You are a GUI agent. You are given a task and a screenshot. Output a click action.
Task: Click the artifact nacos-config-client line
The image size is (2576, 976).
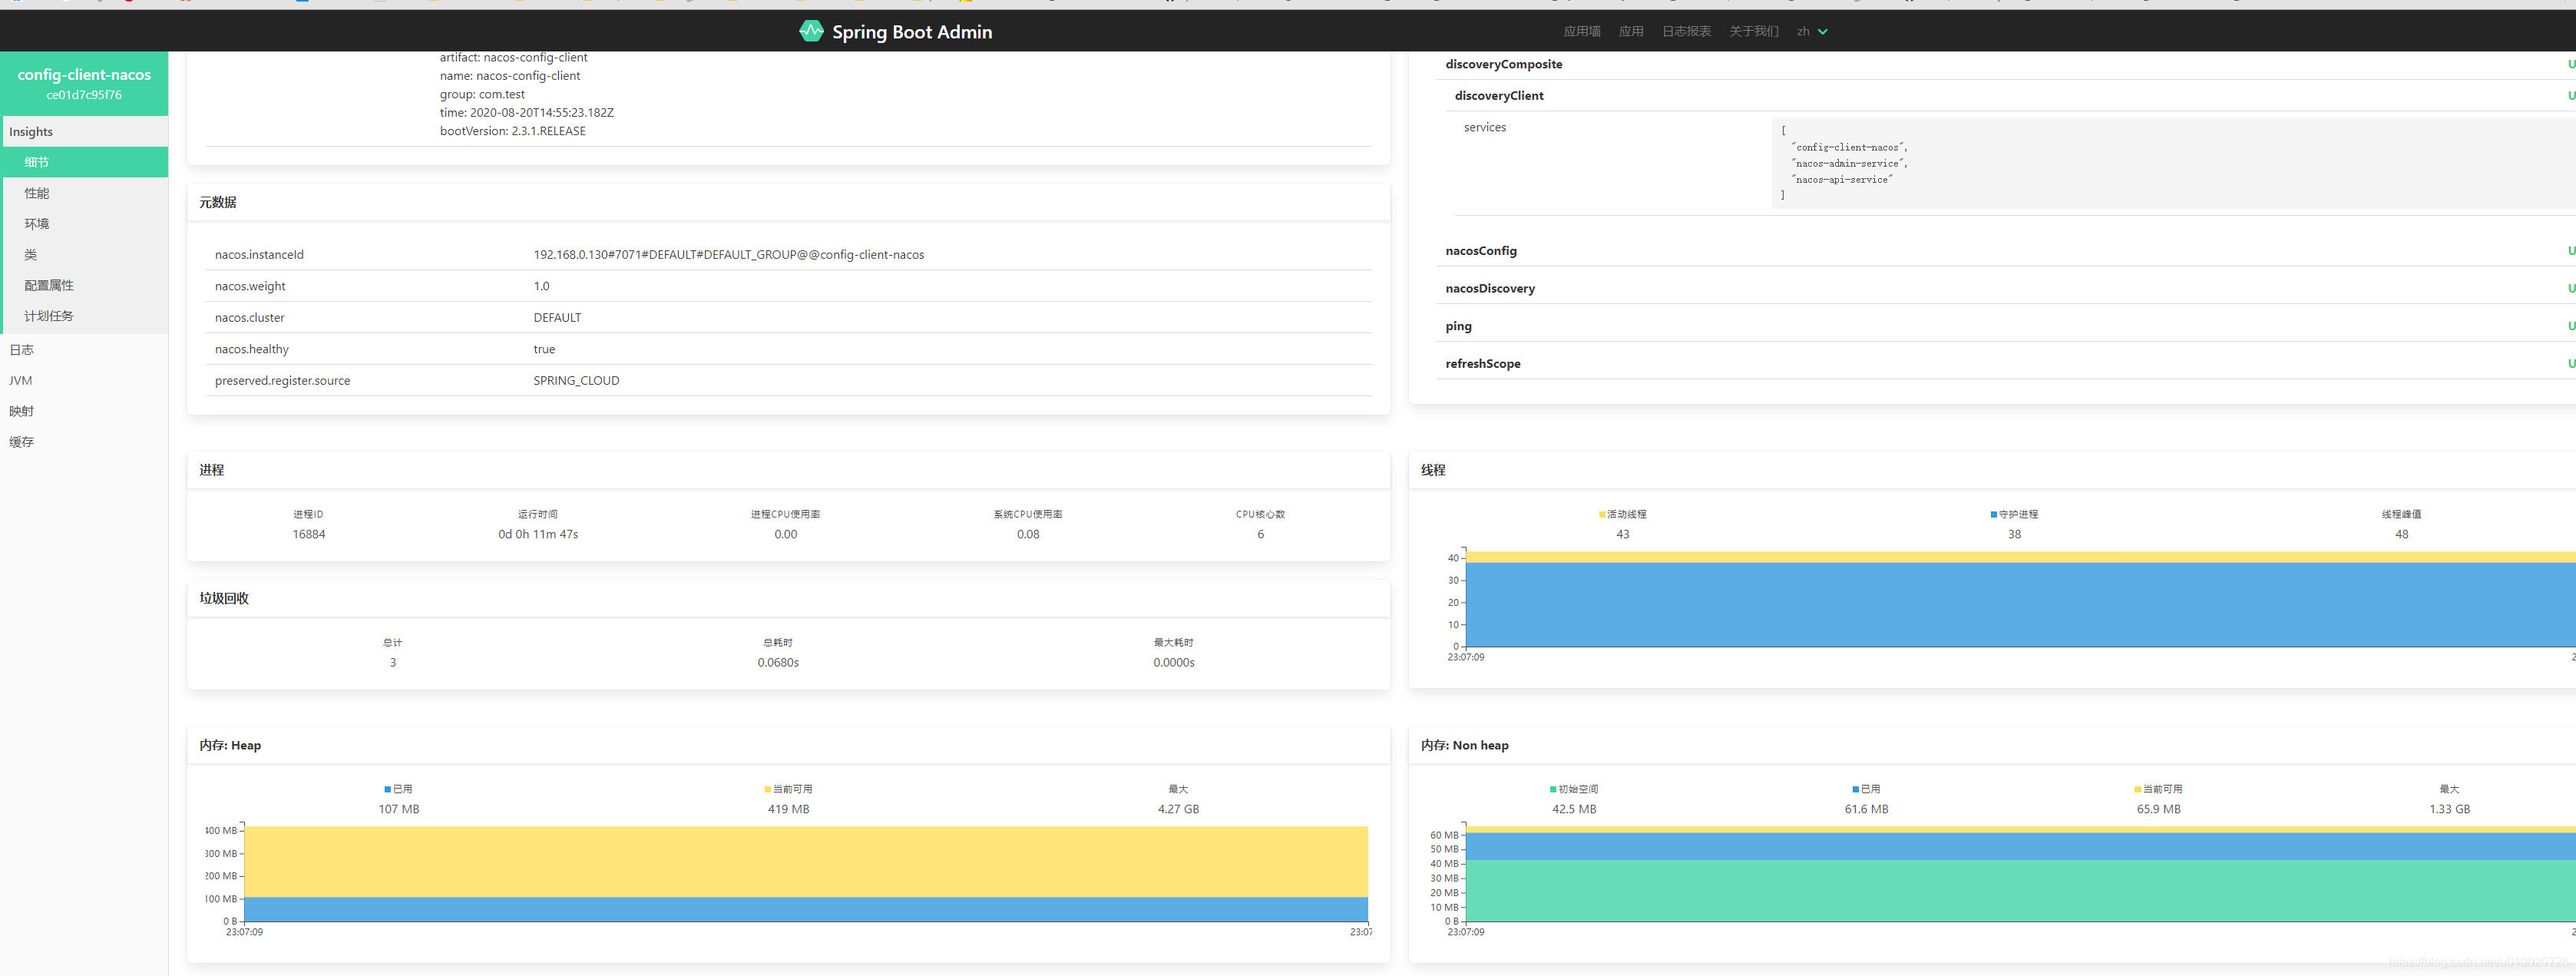pyautogui.click(x=514, y=58)
